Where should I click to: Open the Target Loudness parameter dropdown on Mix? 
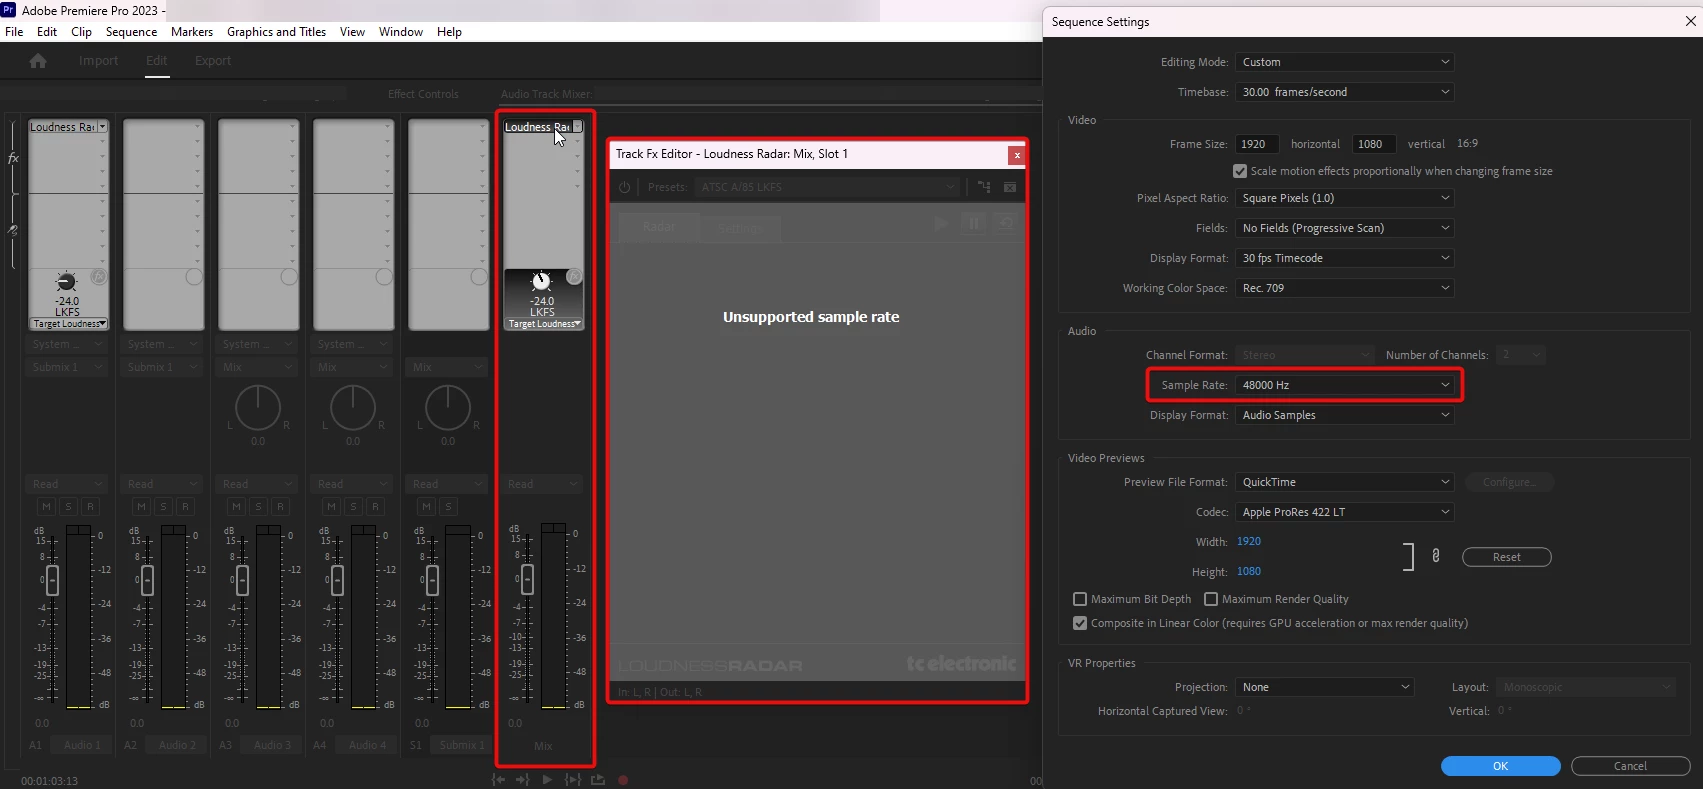coord(543,324)
